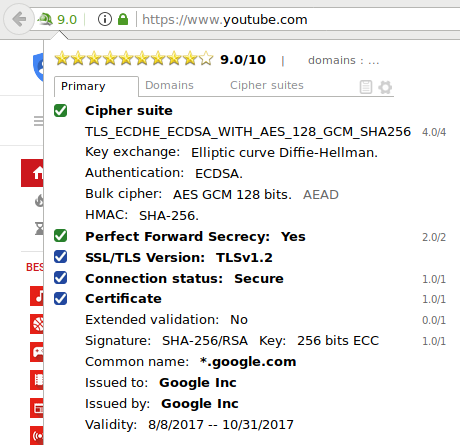Toggle the Perfect Forward Secrecy checkbox

61,236
